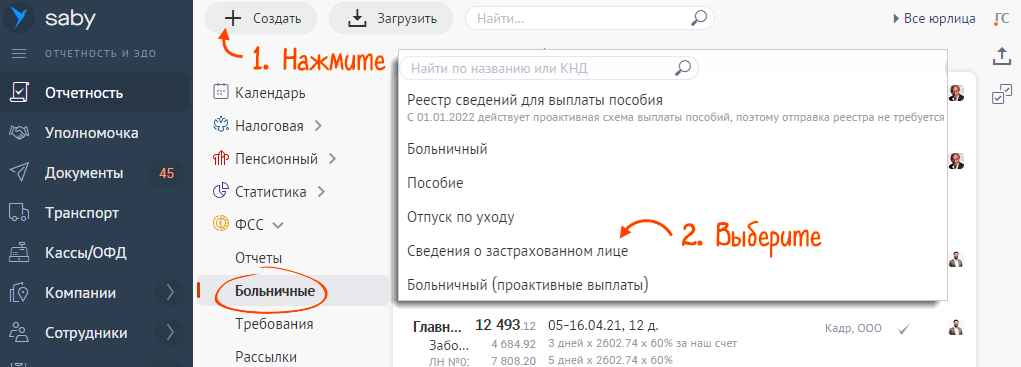Open the Отчетность section in sidebar
Viewport: 1021px width, 367px height.
pos(94,92)
